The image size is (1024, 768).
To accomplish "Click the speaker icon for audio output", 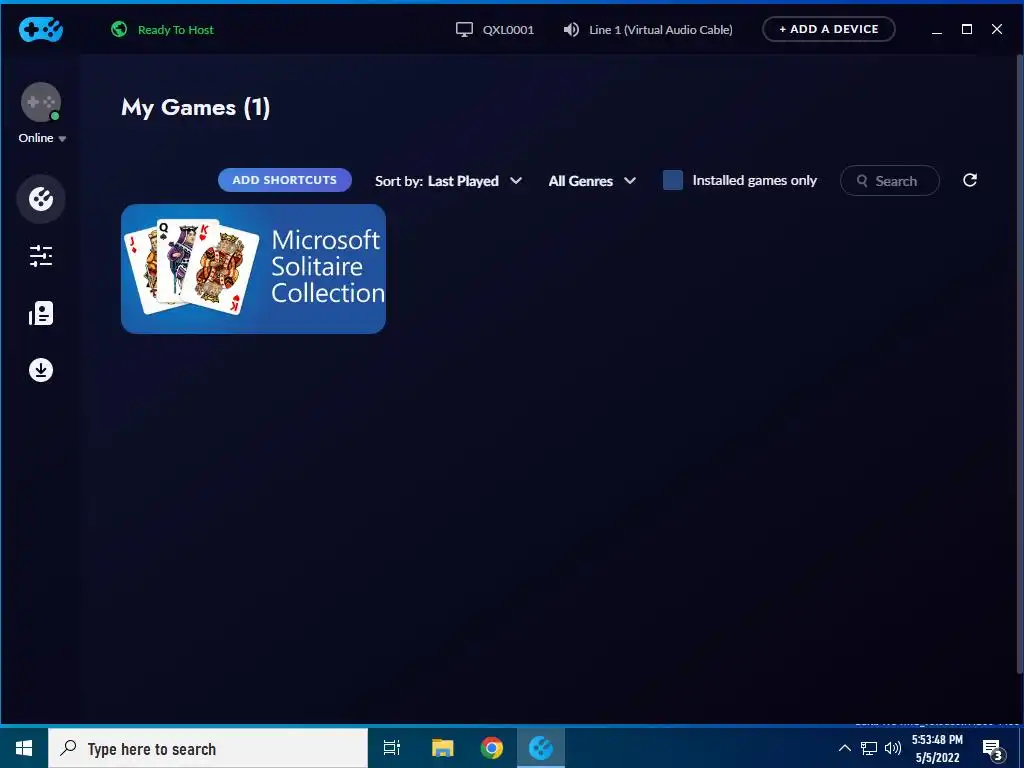I will 571,30.
